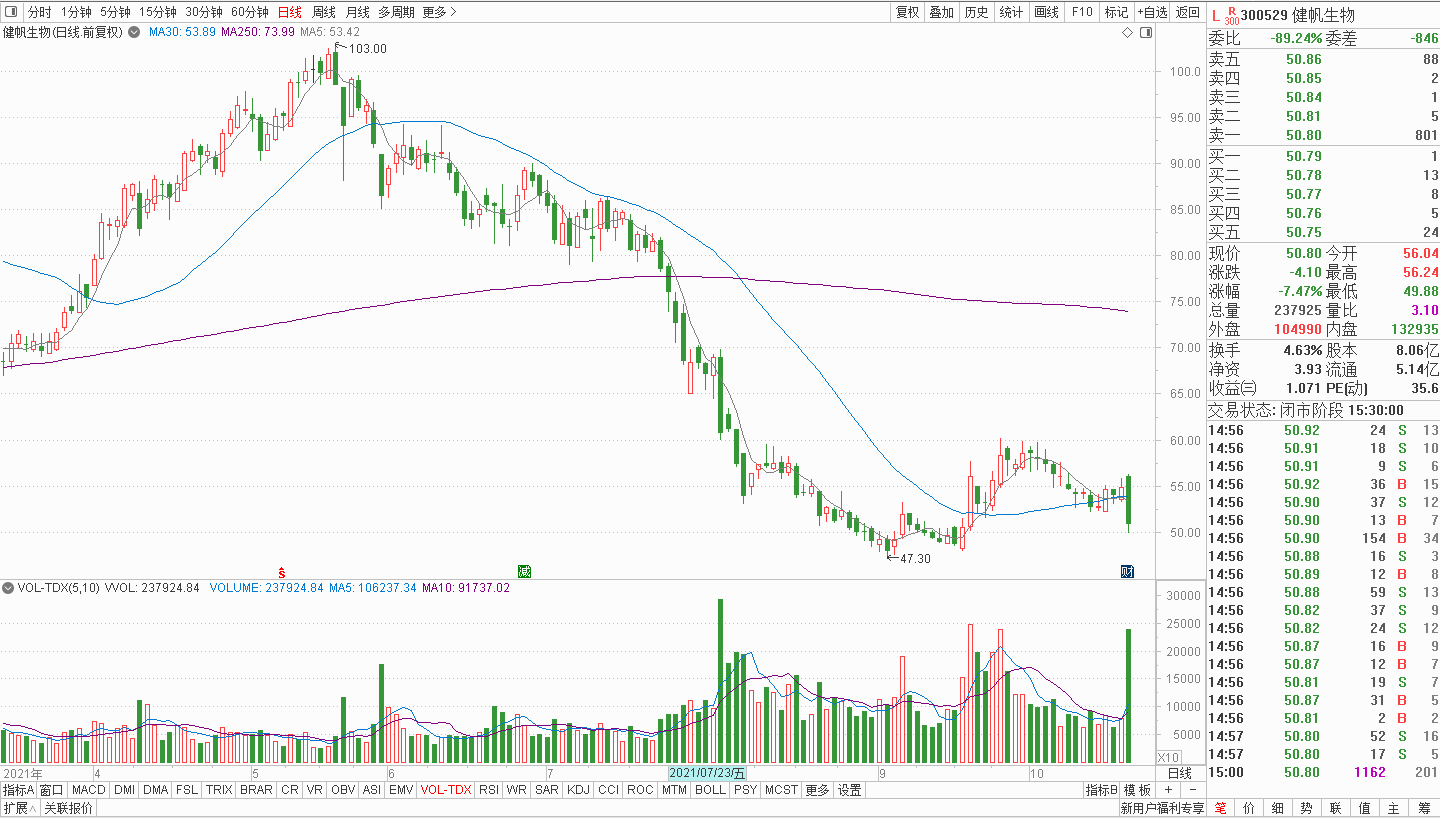Open the 复权 adjustment menu
This screenshot has height=819, width=1440.
coord(907,12)
